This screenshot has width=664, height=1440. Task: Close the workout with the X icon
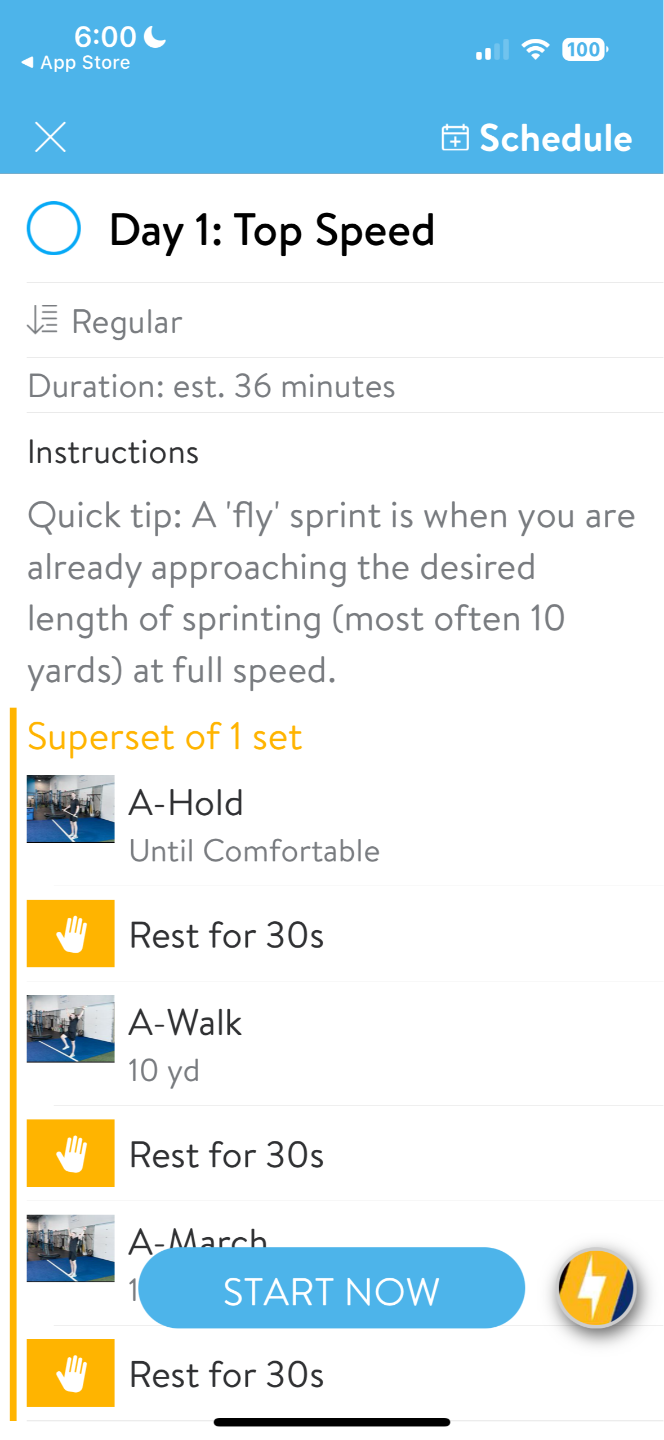tap(50, 138)
